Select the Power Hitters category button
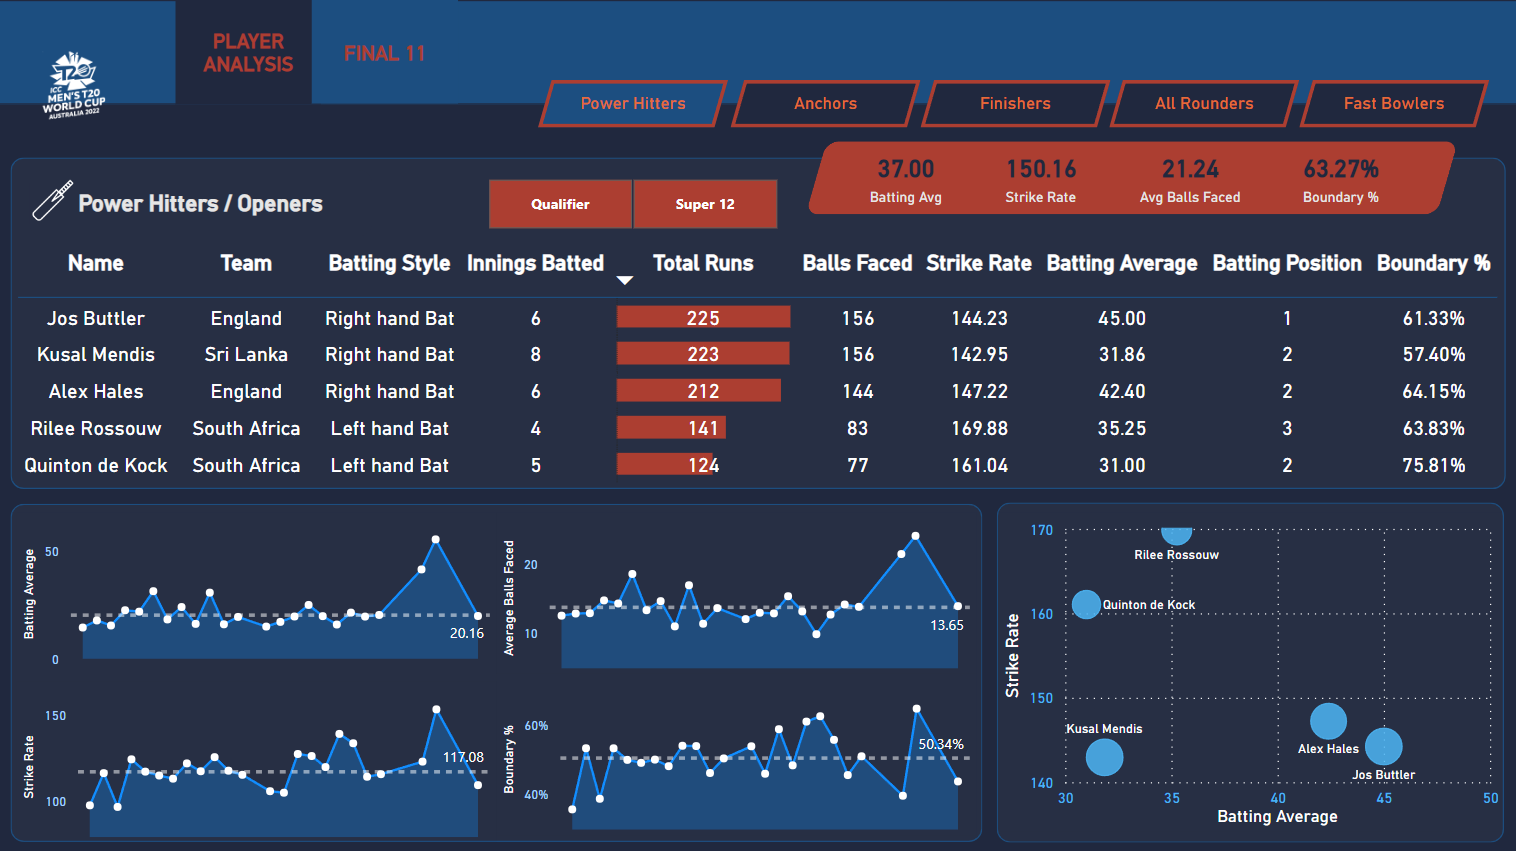Image resolution: width=1516 pixels, height=851 pixels. 633,104
